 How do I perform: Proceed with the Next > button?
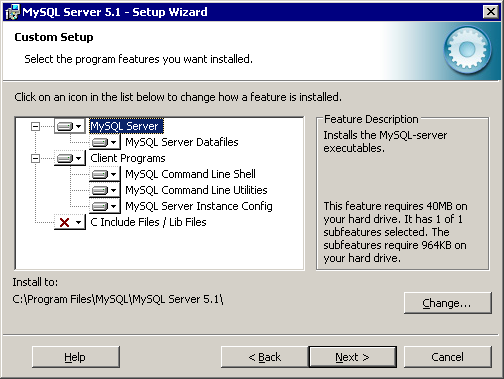click(x=352, y=357)
